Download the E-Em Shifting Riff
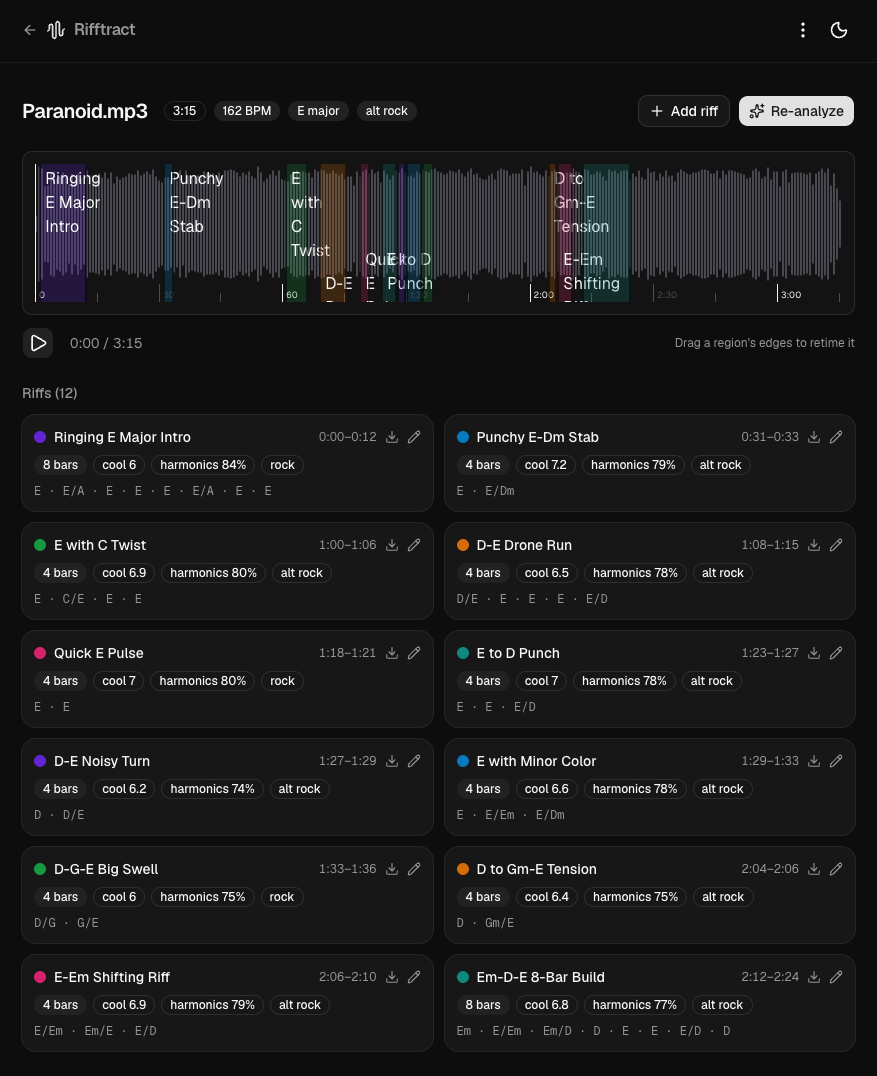877x1076 pixels. pos(392,977)
